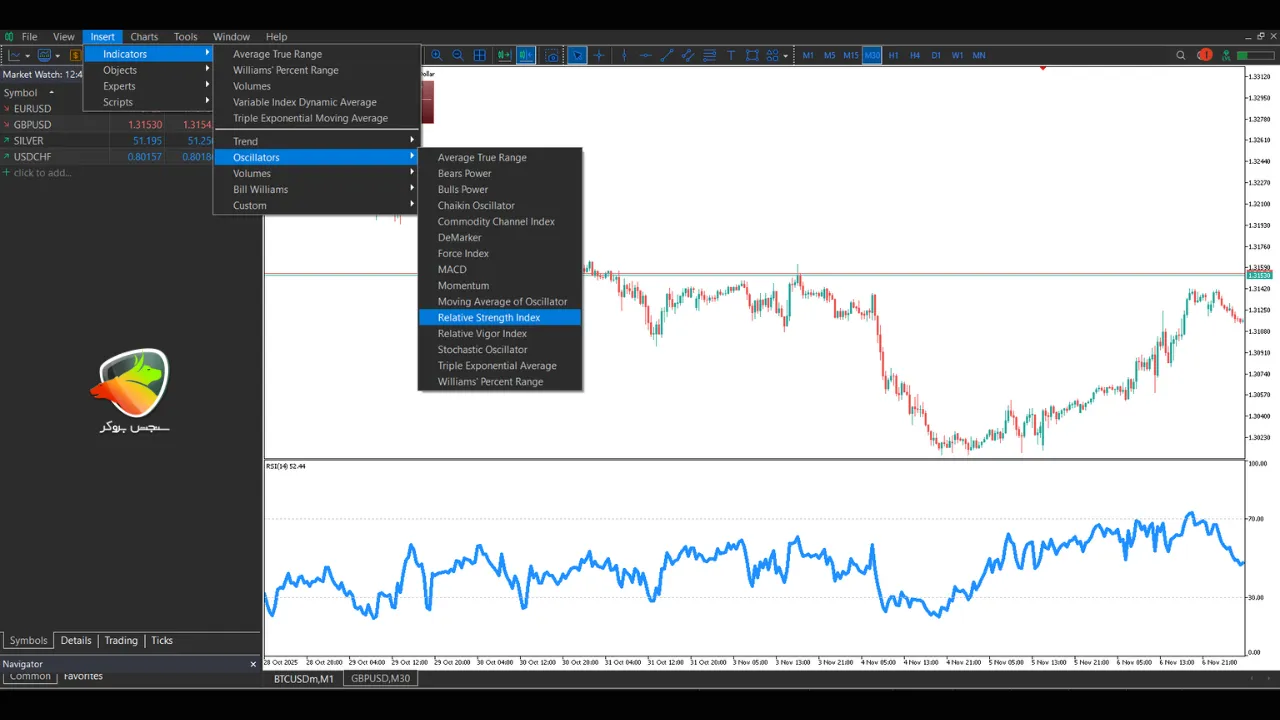Click the zoom in magnifier icon

437,55
